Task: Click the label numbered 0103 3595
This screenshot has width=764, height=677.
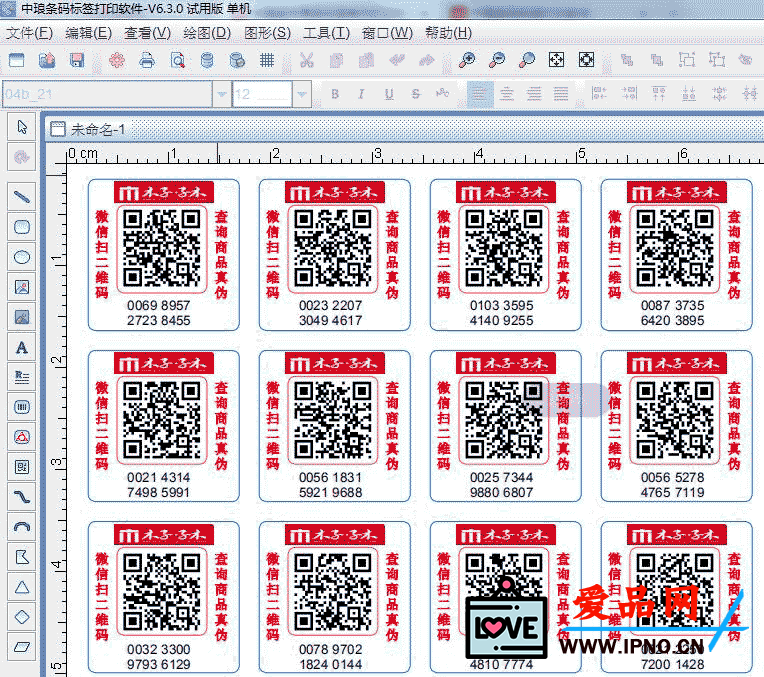Action: (x=506, y=255)
